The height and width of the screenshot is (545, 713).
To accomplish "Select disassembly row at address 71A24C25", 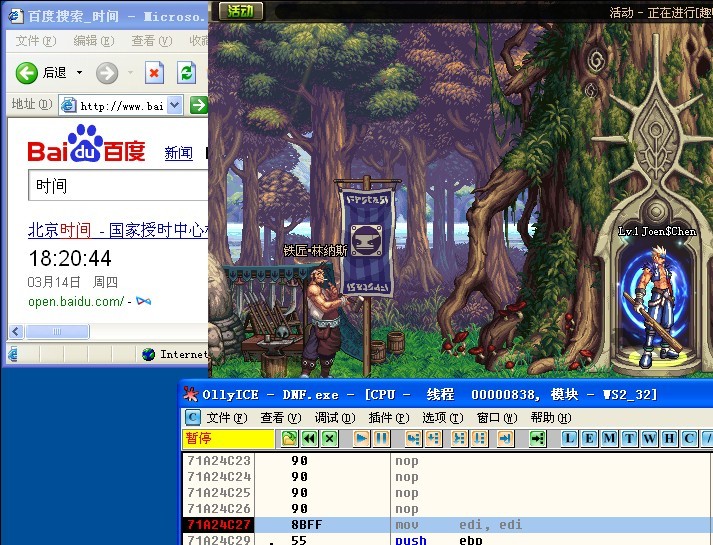I will pyautogui.click(x=447, y=493).
